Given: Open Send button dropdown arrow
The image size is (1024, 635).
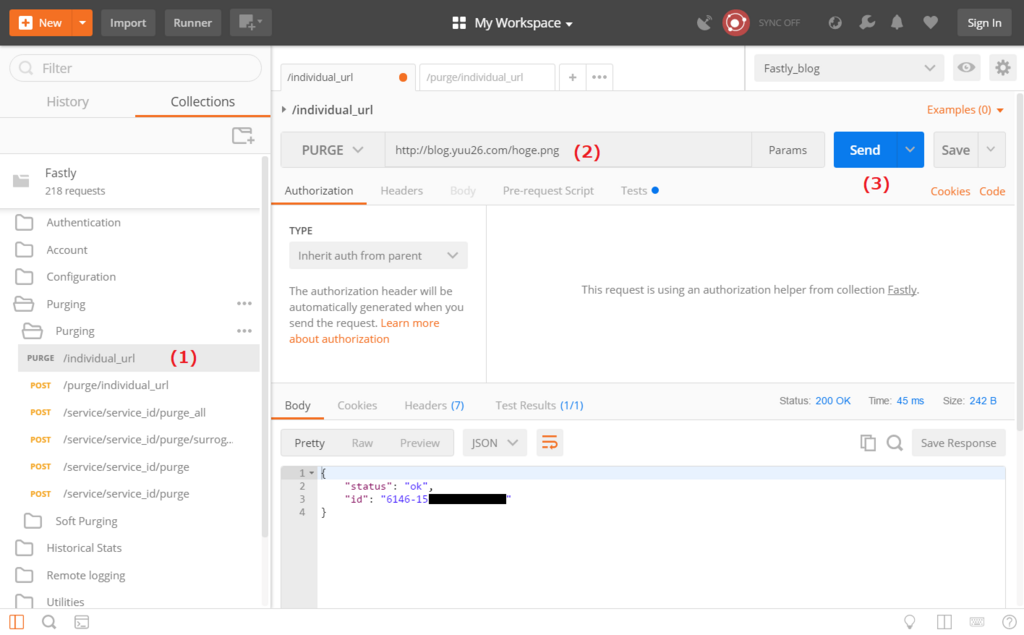Looking at the screenshot, I should tap(910, 150).
